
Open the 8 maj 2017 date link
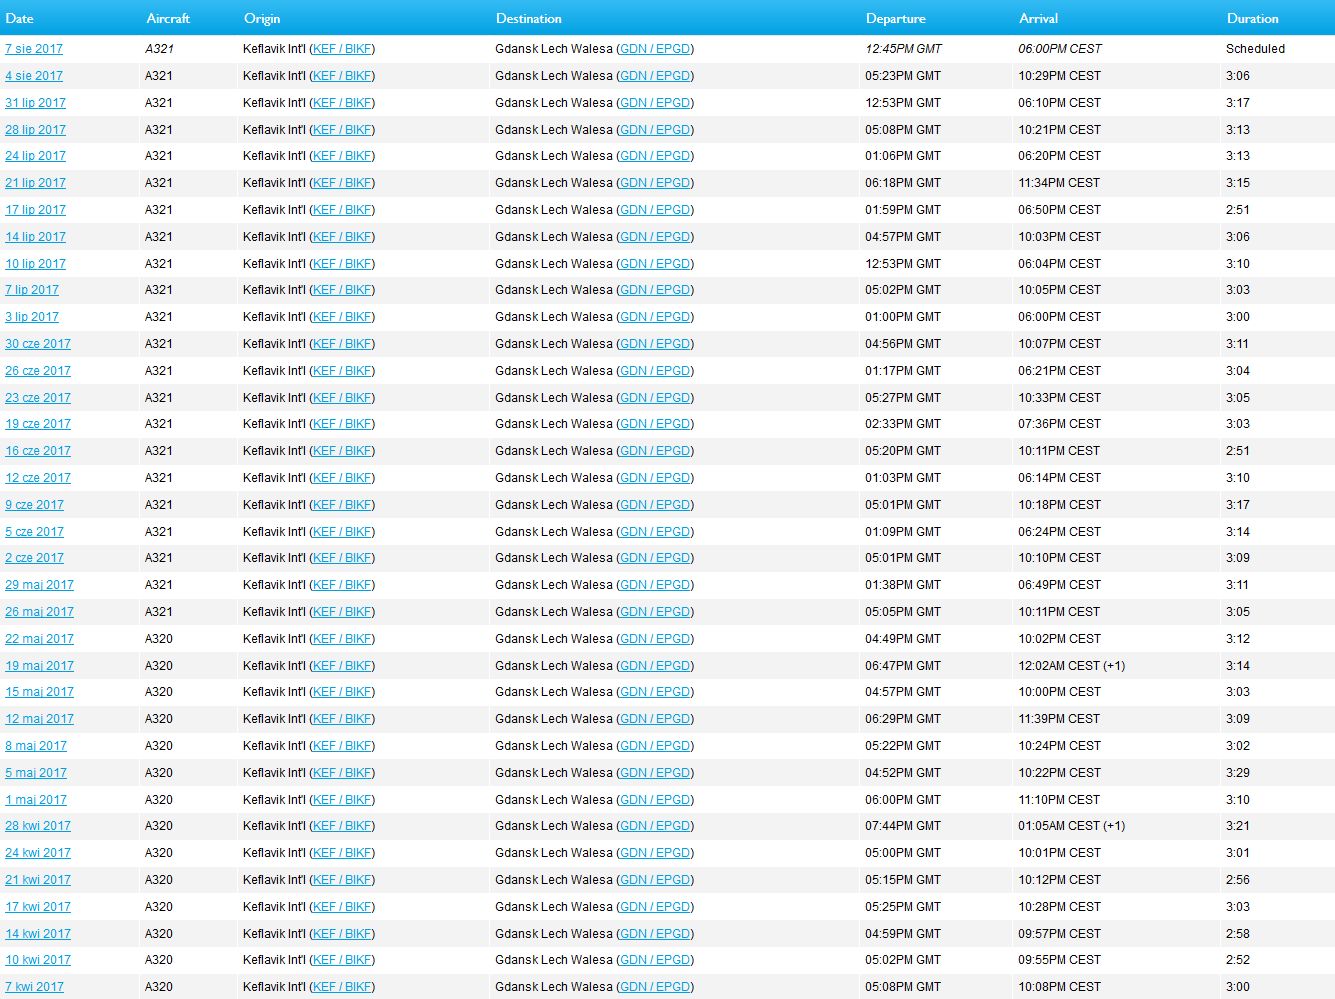pyautogui.click(x=36, y=746)
